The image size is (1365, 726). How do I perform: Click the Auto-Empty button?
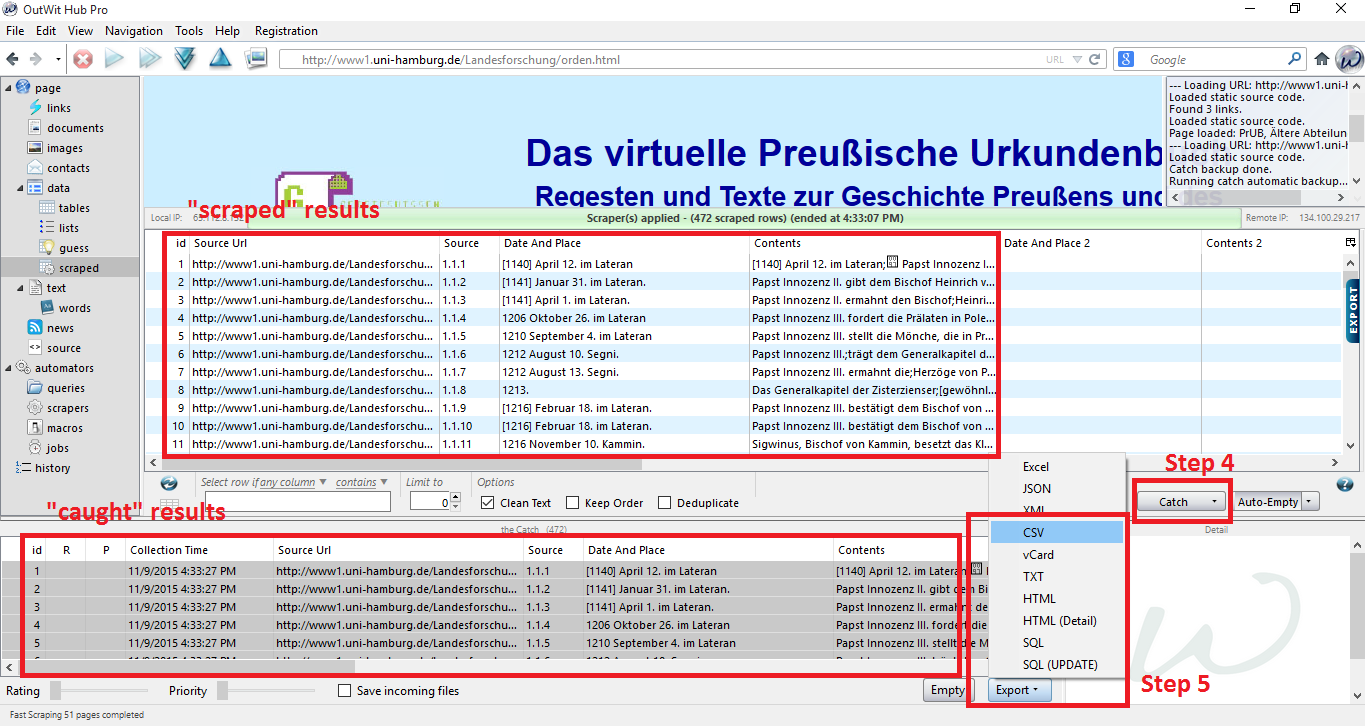1268,502
